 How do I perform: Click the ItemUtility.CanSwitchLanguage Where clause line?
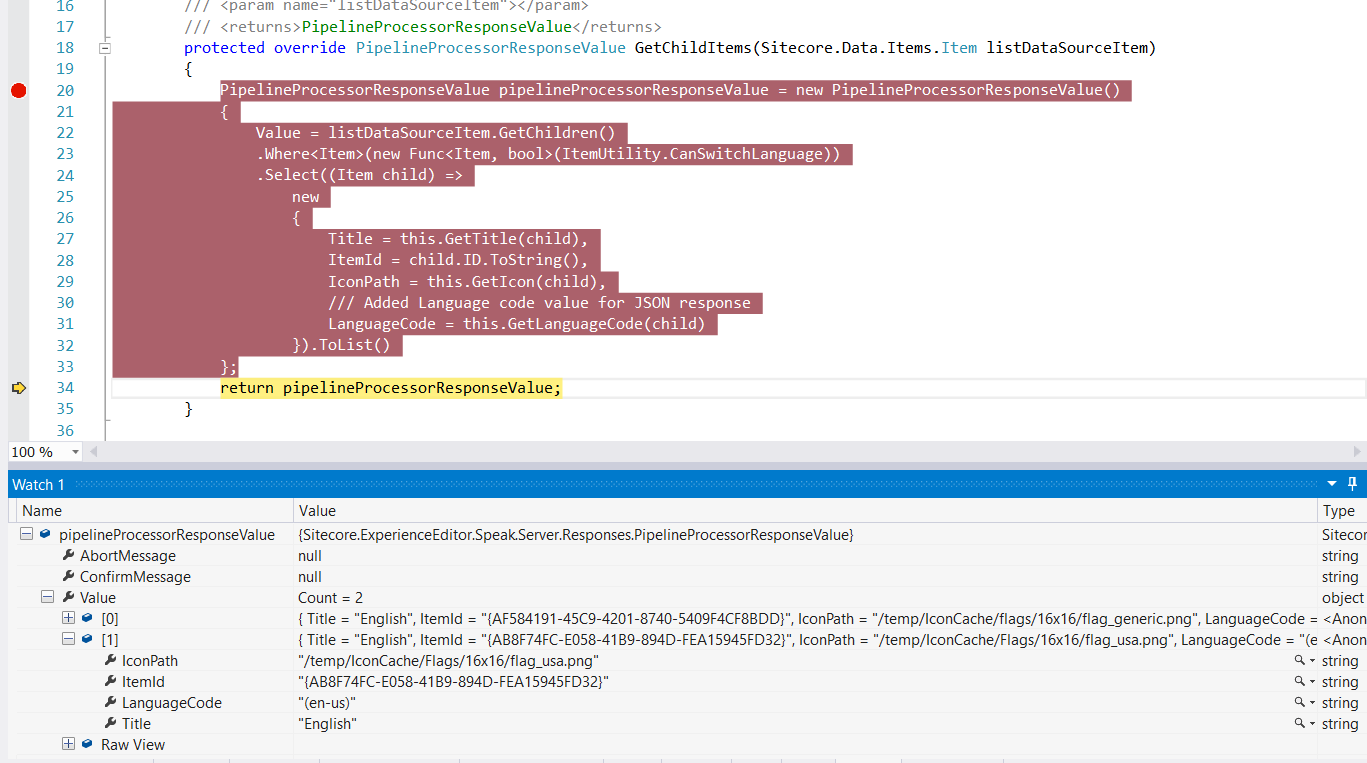551,154
